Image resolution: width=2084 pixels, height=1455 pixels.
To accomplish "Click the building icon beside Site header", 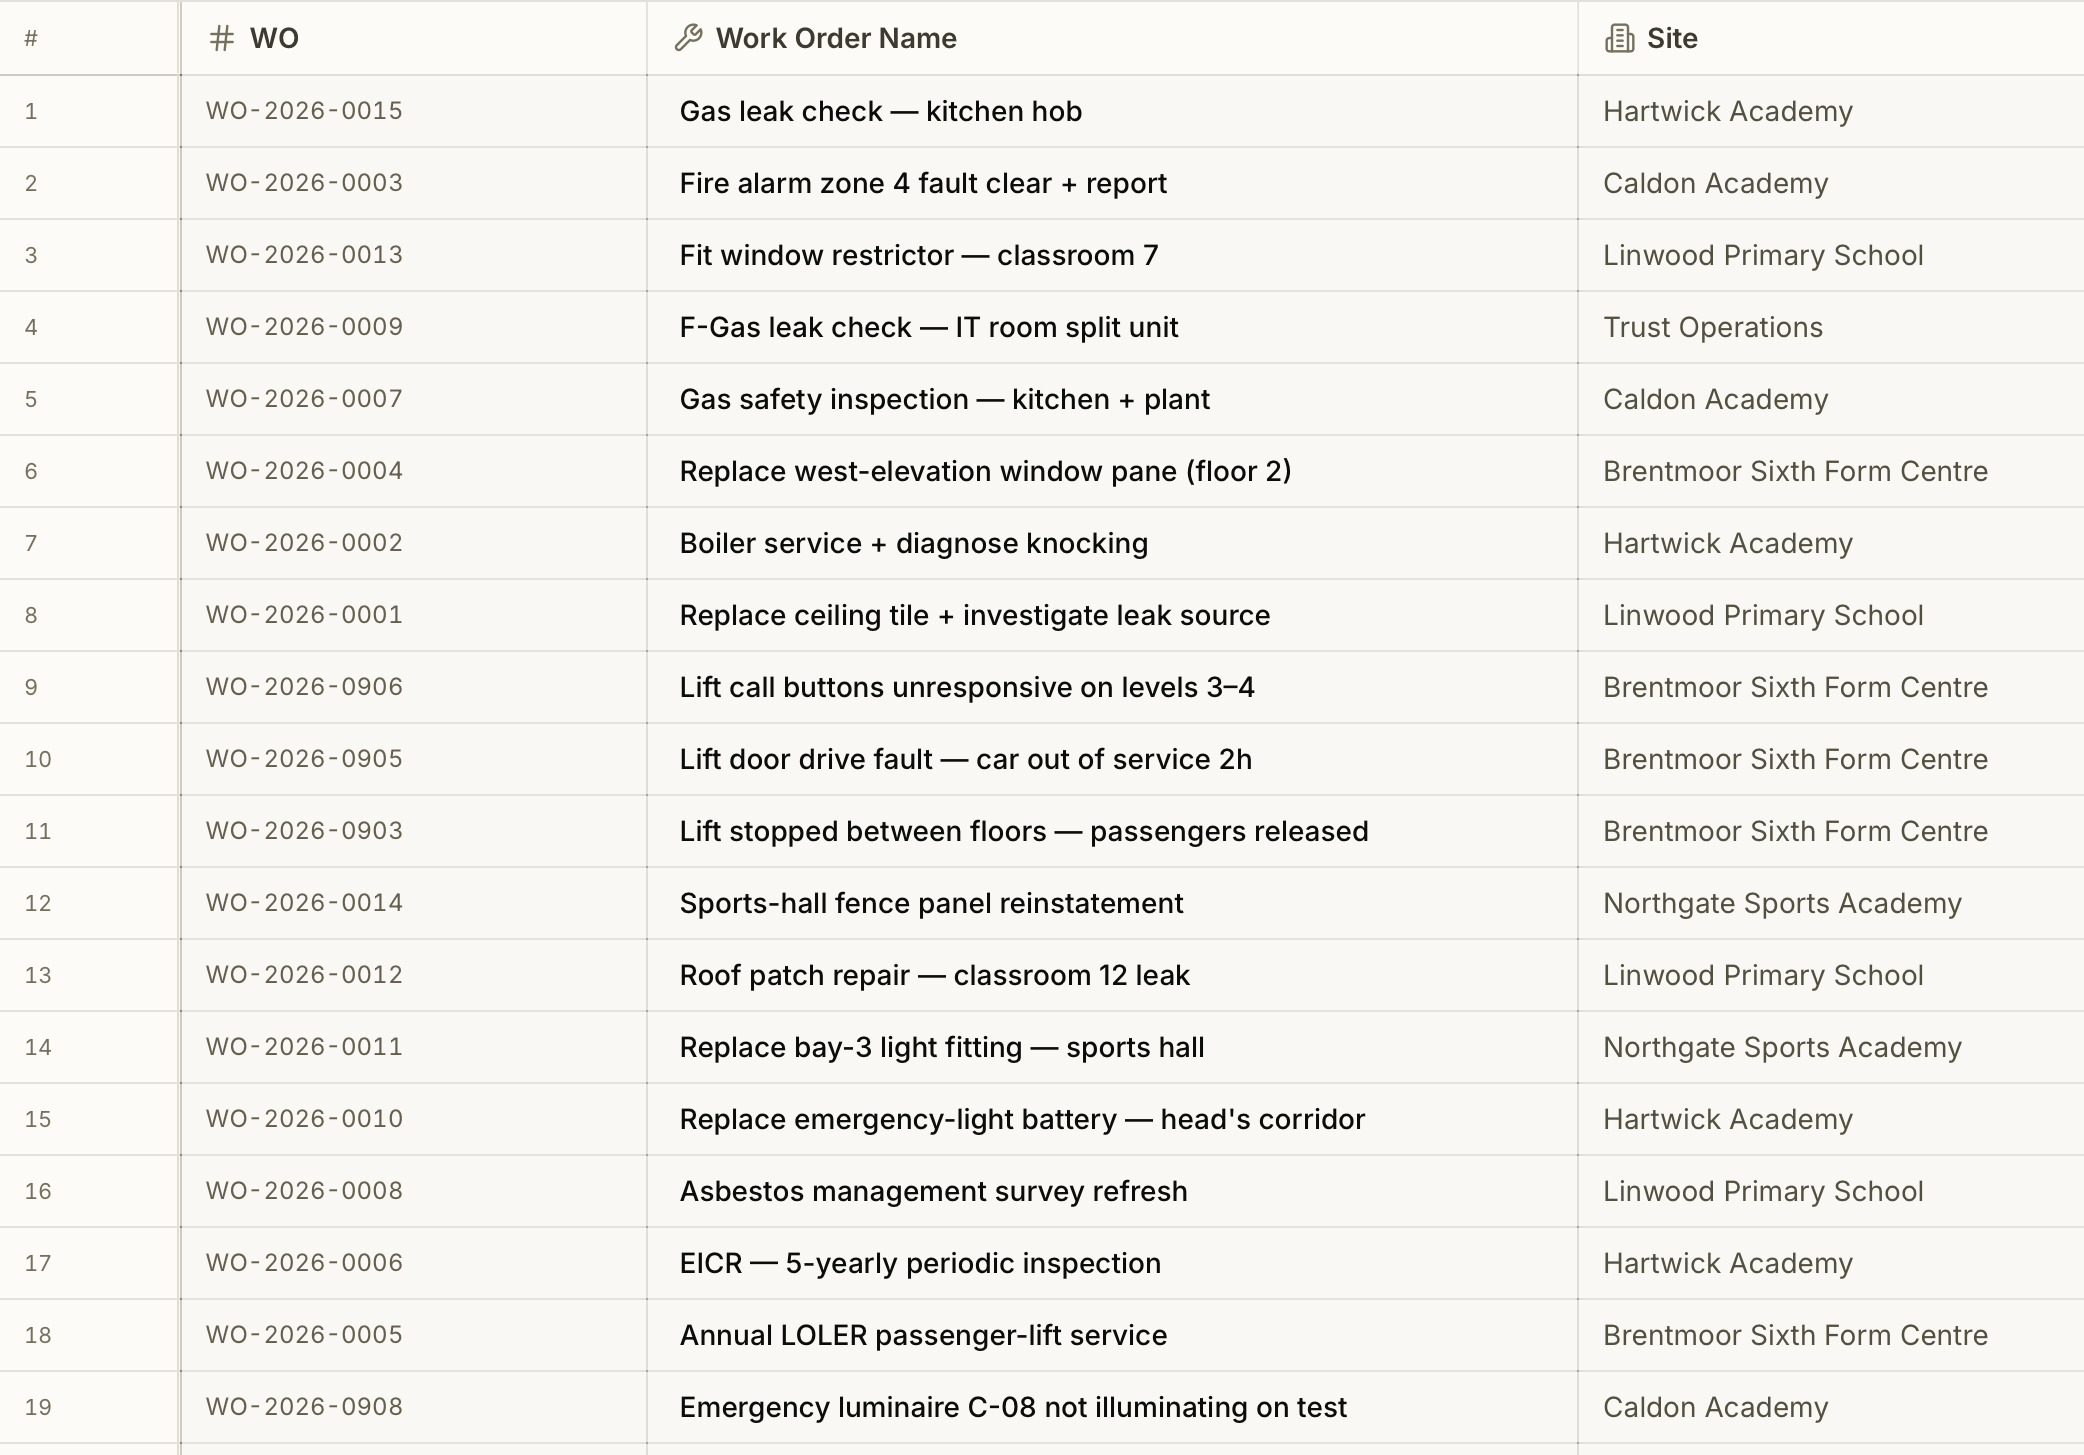I will pyautogui.click(x=1619, y=38).
